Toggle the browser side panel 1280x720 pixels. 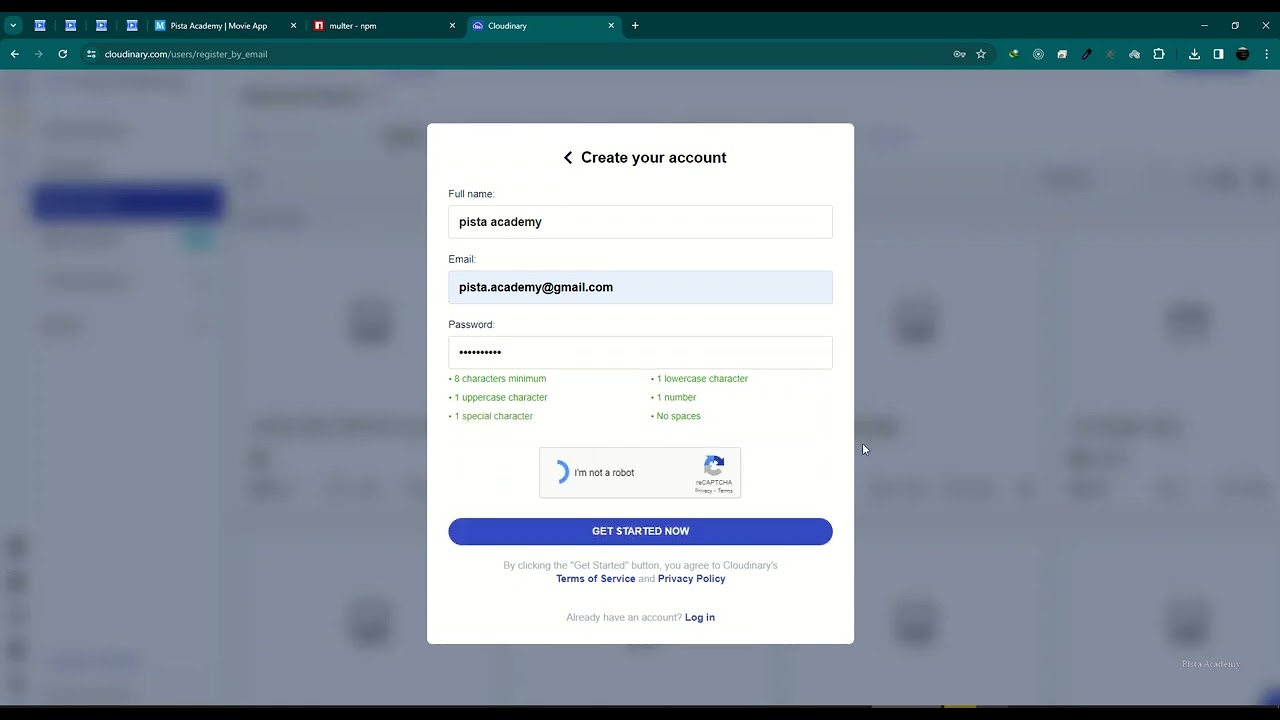(x=1218, y=54)
